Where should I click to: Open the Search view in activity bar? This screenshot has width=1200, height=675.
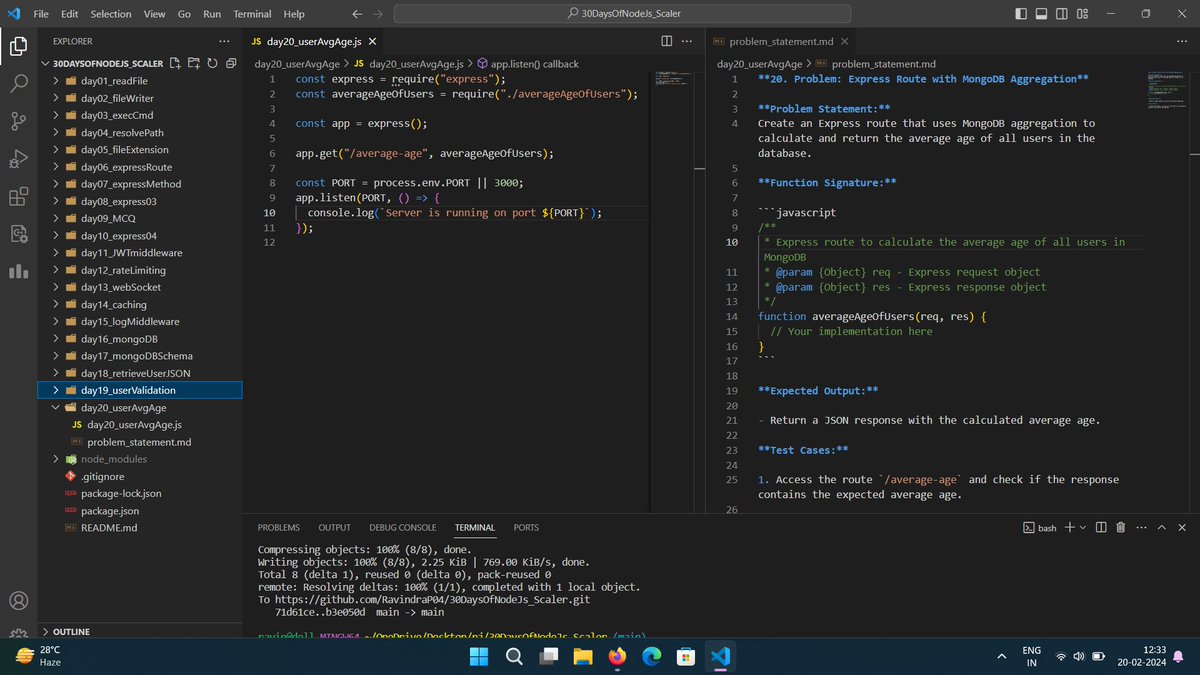coord(18,83)
